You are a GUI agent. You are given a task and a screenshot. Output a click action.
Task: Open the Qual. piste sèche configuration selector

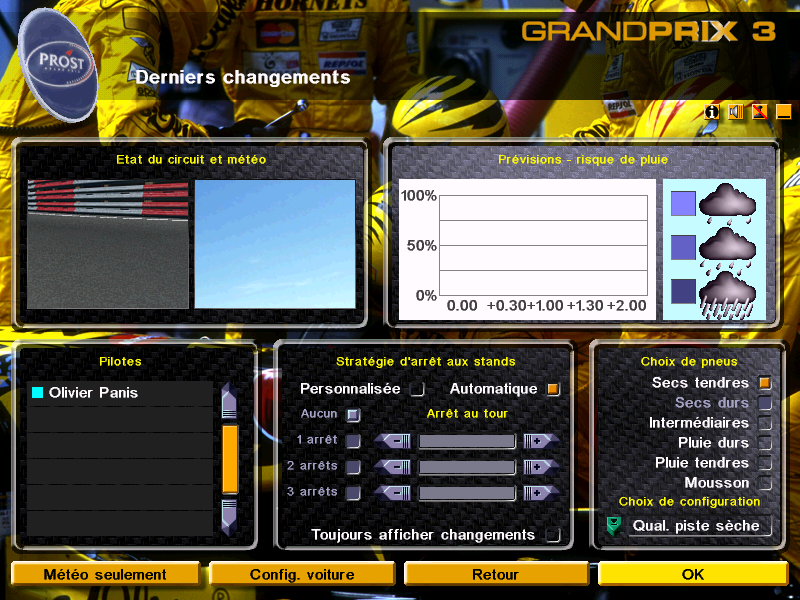tap(699, 526)
